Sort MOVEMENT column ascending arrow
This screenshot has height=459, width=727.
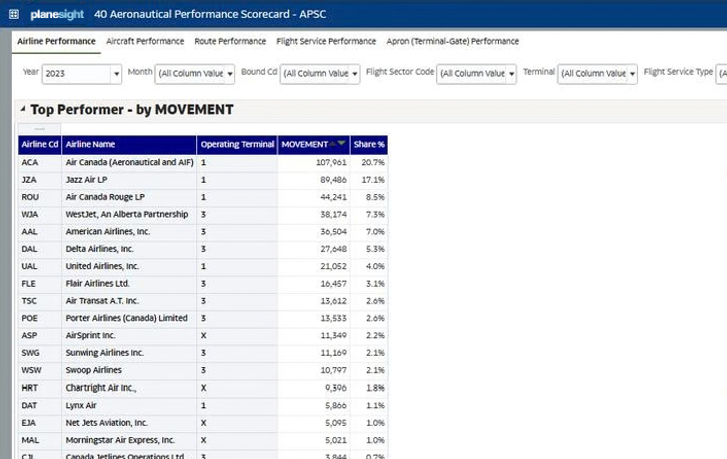coord(333,144)
